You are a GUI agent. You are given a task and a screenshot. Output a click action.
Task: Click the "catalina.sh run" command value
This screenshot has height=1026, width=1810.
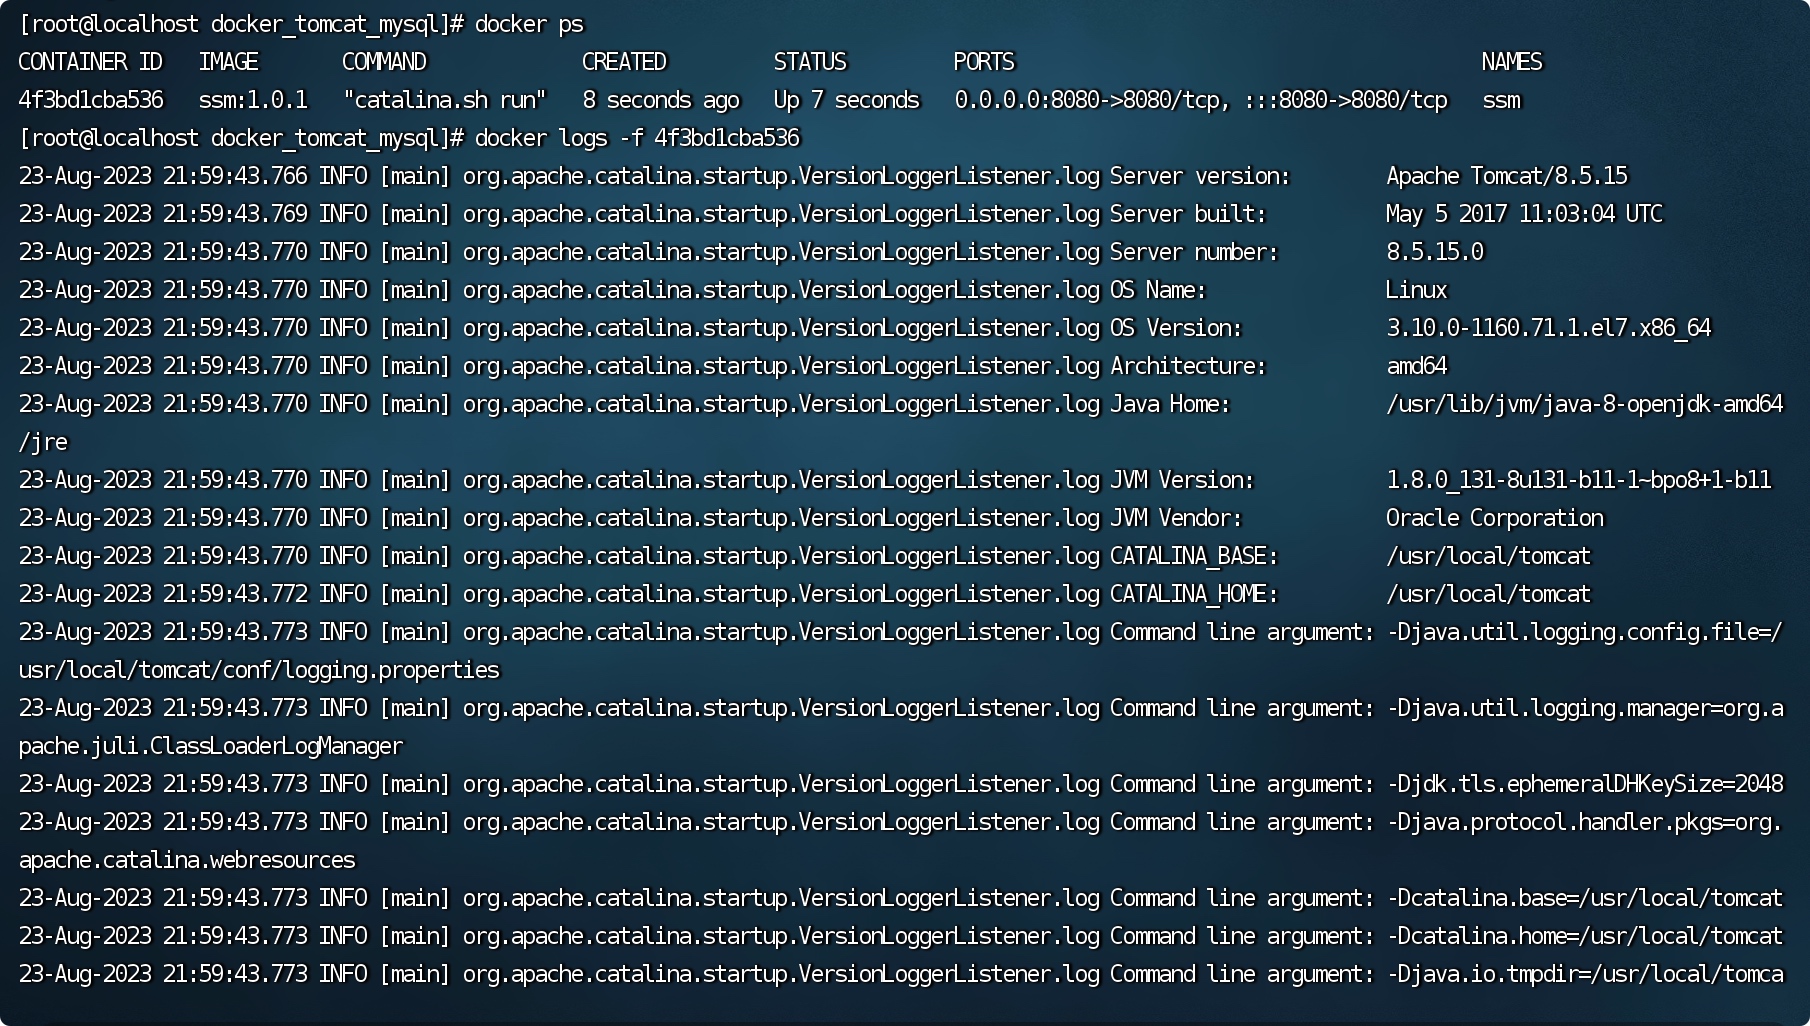click(x=444, y=100)
